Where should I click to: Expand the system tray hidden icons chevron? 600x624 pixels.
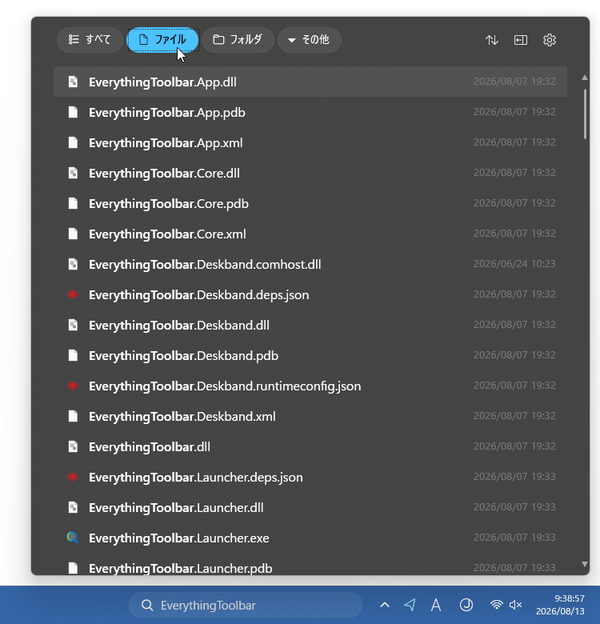click(x=384, y=605)
